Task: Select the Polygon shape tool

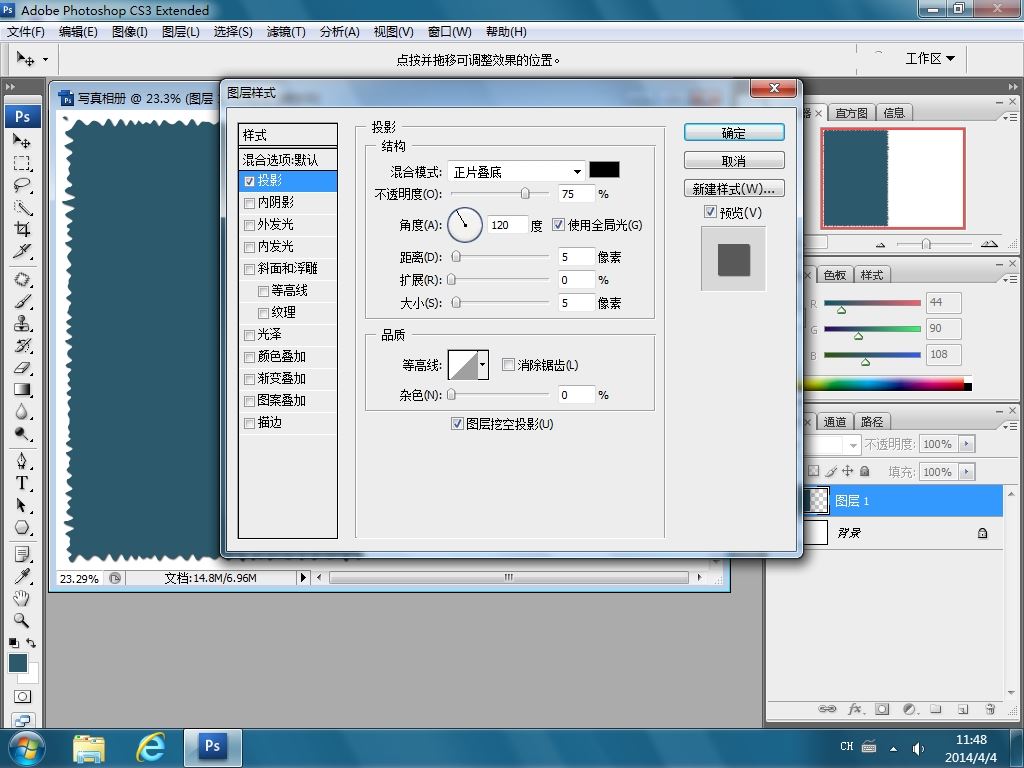Action: point(22,527)
